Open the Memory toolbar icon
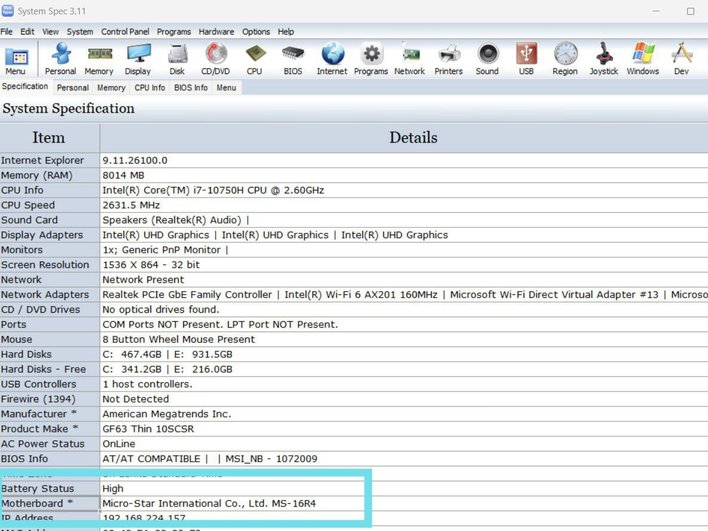Image resolution: width=708 pixels, height=531 pixels. click(x=99, y=59)
